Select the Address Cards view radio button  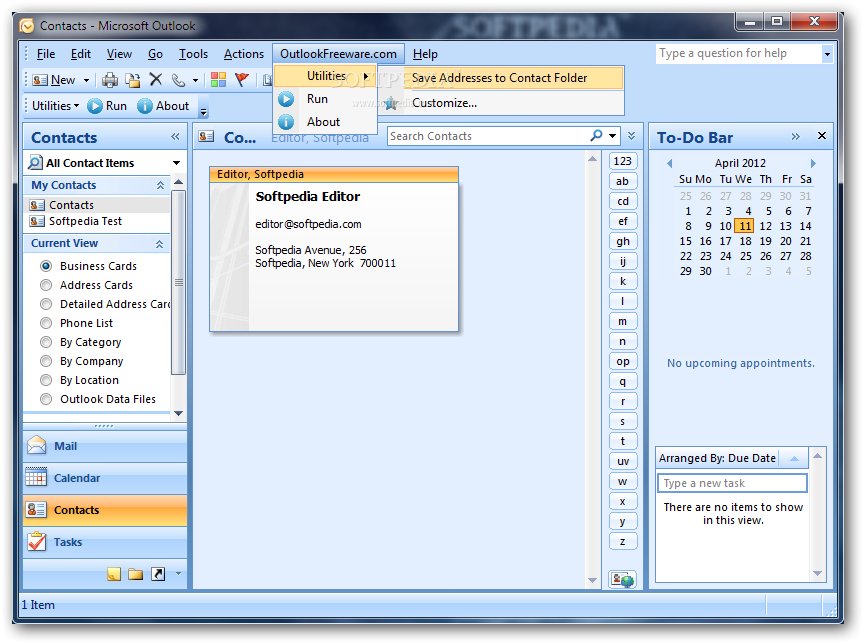tap(46, 285)
